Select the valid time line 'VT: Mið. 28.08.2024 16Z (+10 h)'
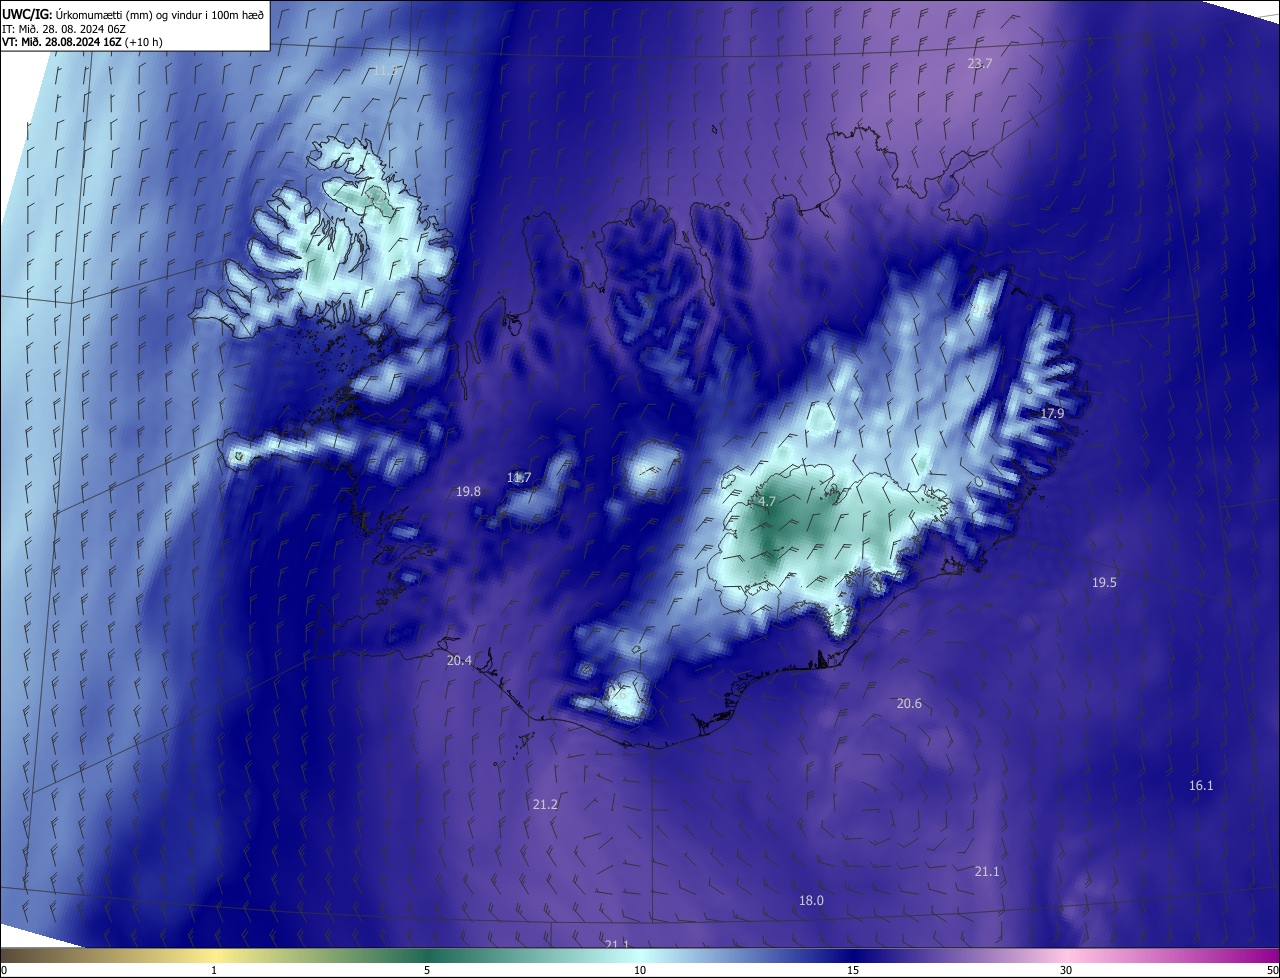The width and height of the screenshot is (1280, 978). (x=82, y=43)
